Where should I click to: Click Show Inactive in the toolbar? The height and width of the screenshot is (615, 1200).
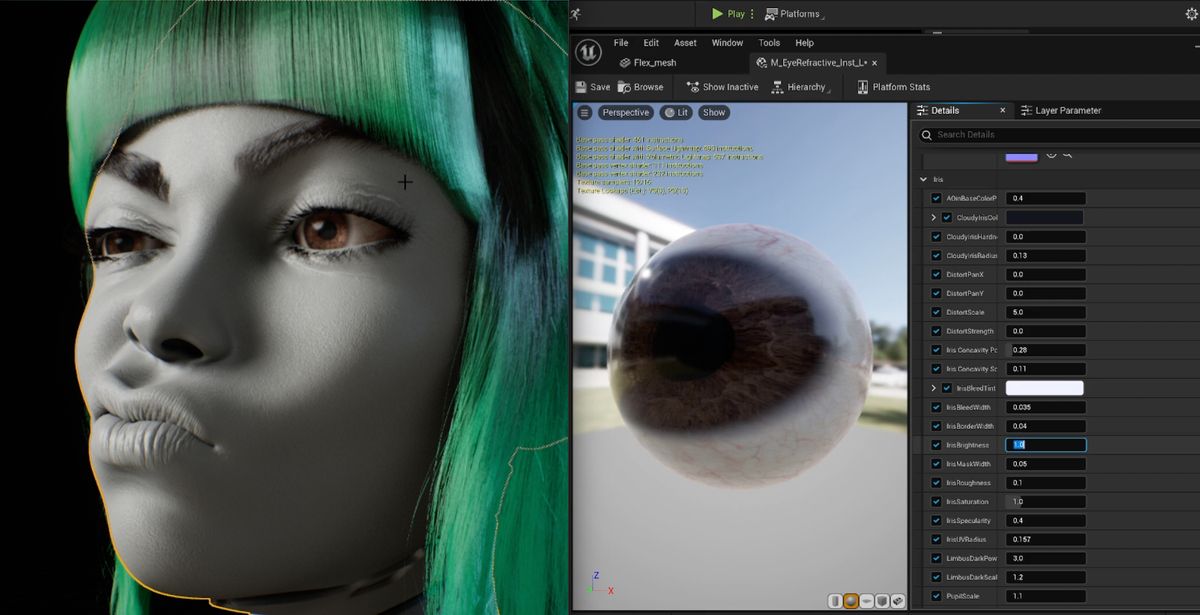click(722, 86)
